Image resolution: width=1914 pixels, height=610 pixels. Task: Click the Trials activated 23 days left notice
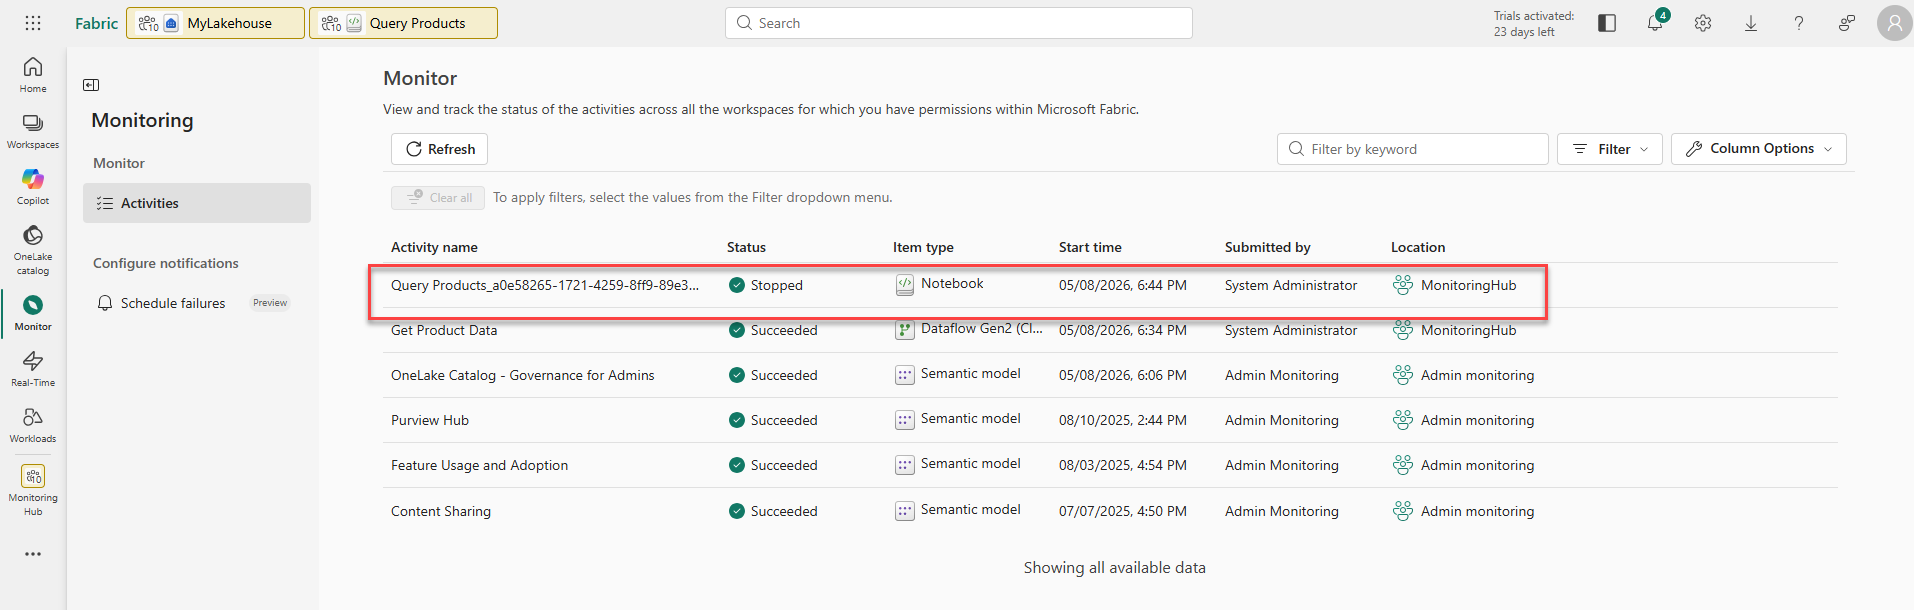click(x=1534, y=24)
